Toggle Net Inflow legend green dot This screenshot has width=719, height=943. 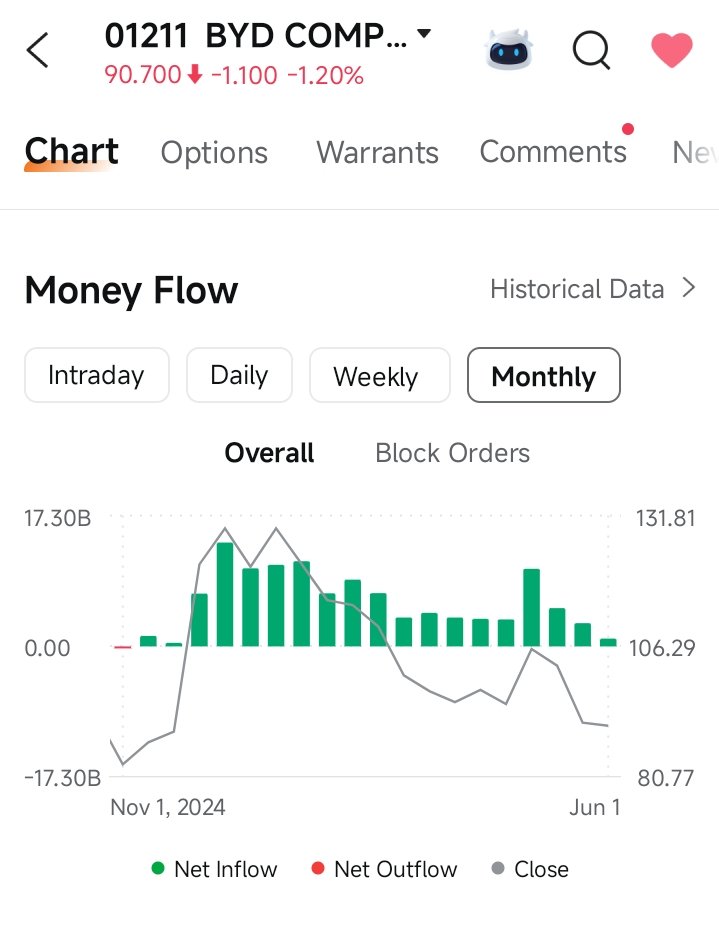[x=158, y=868]
